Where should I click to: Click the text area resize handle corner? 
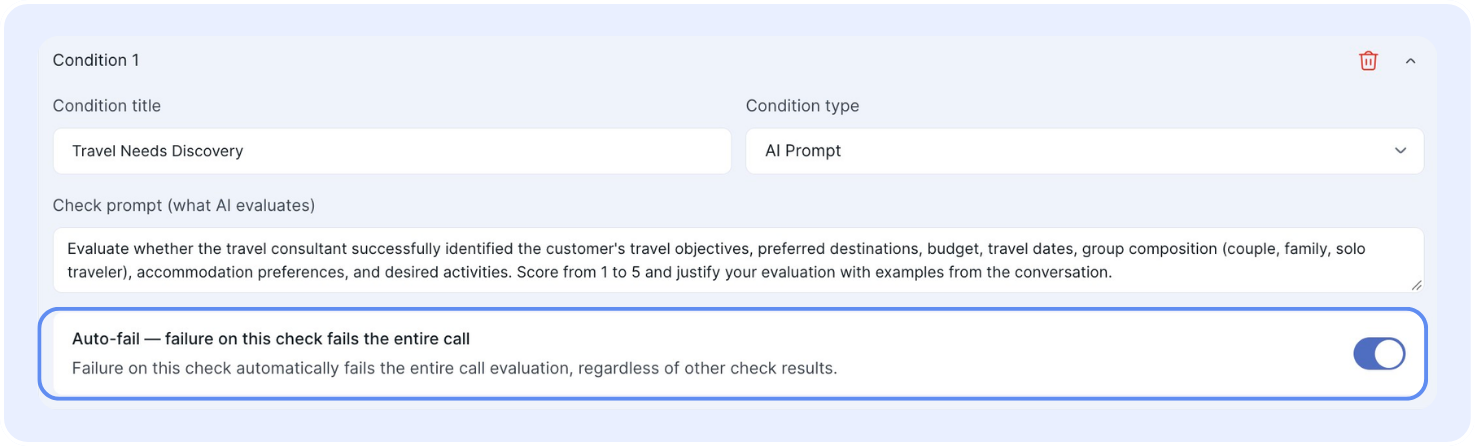pyautogui.click(x=1416, y=285)
